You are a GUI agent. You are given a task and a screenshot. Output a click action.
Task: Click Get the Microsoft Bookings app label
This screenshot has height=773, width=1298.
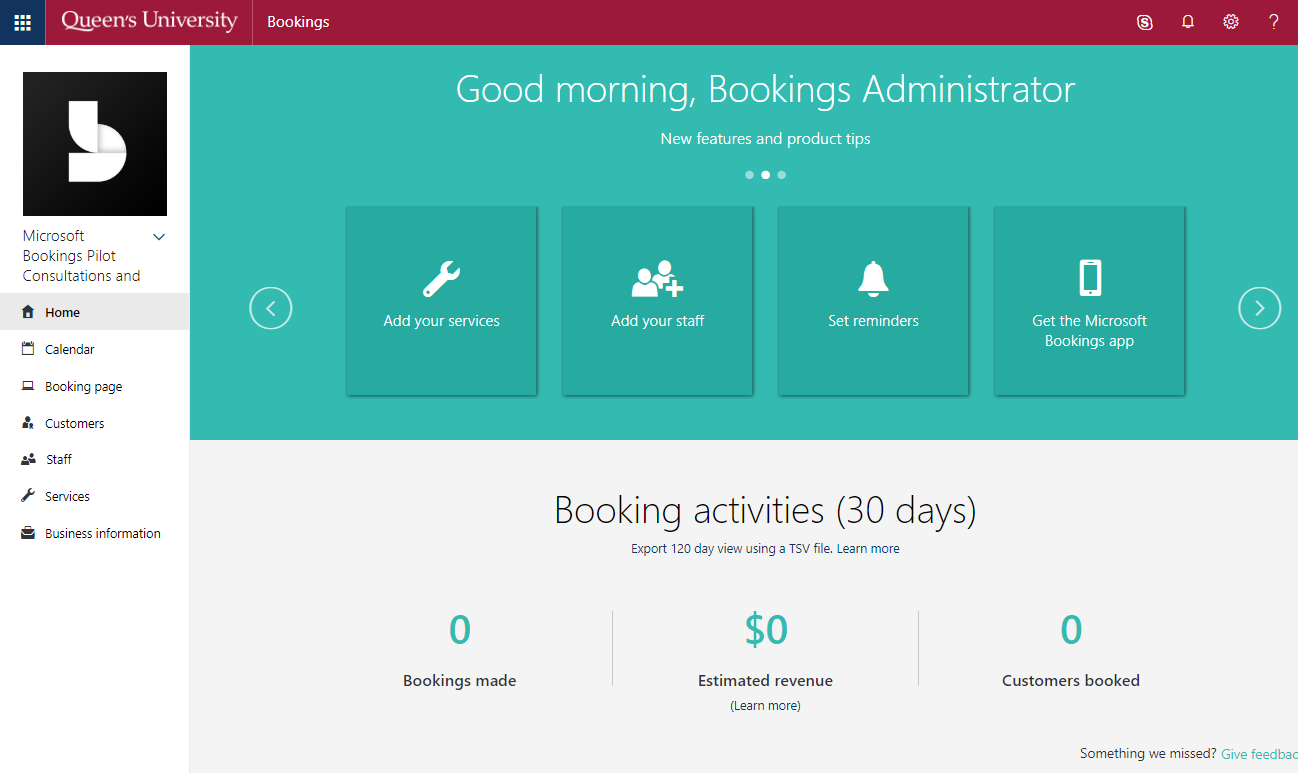click(1089, 331)
